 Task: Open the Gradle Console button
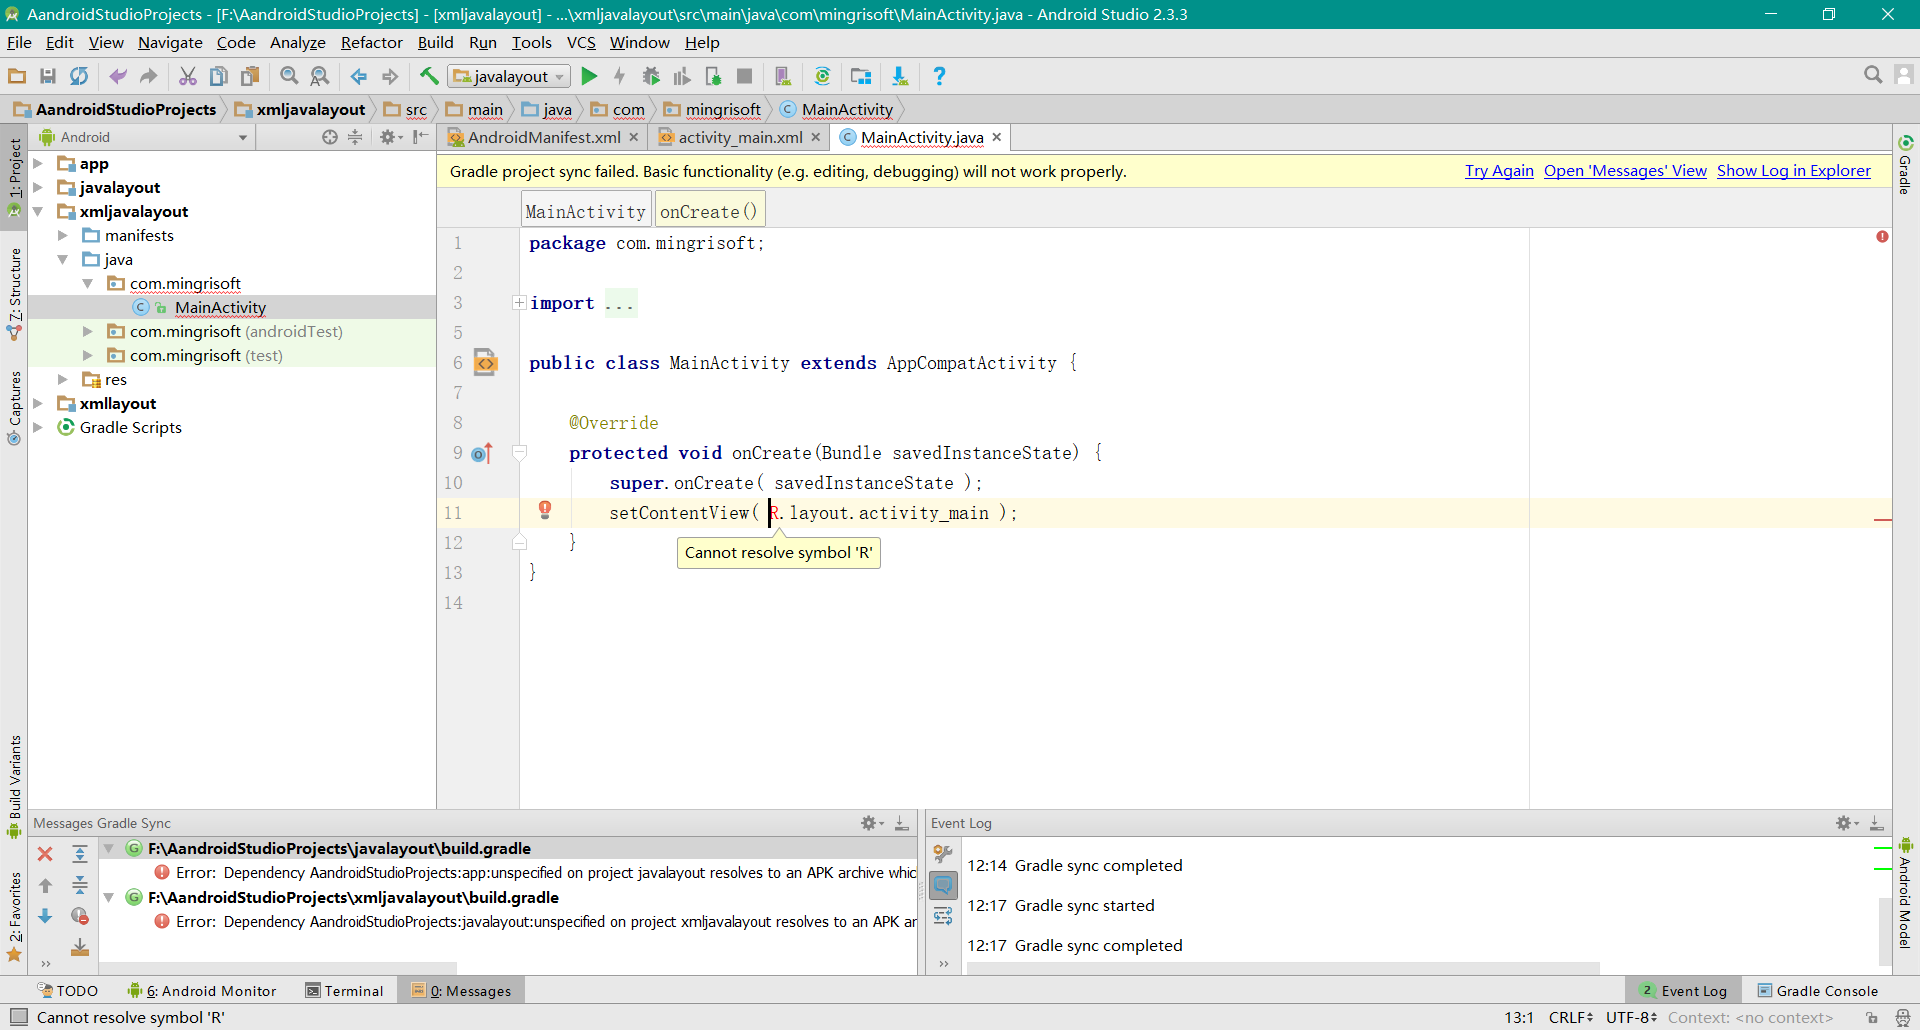tap(1818, 991)
